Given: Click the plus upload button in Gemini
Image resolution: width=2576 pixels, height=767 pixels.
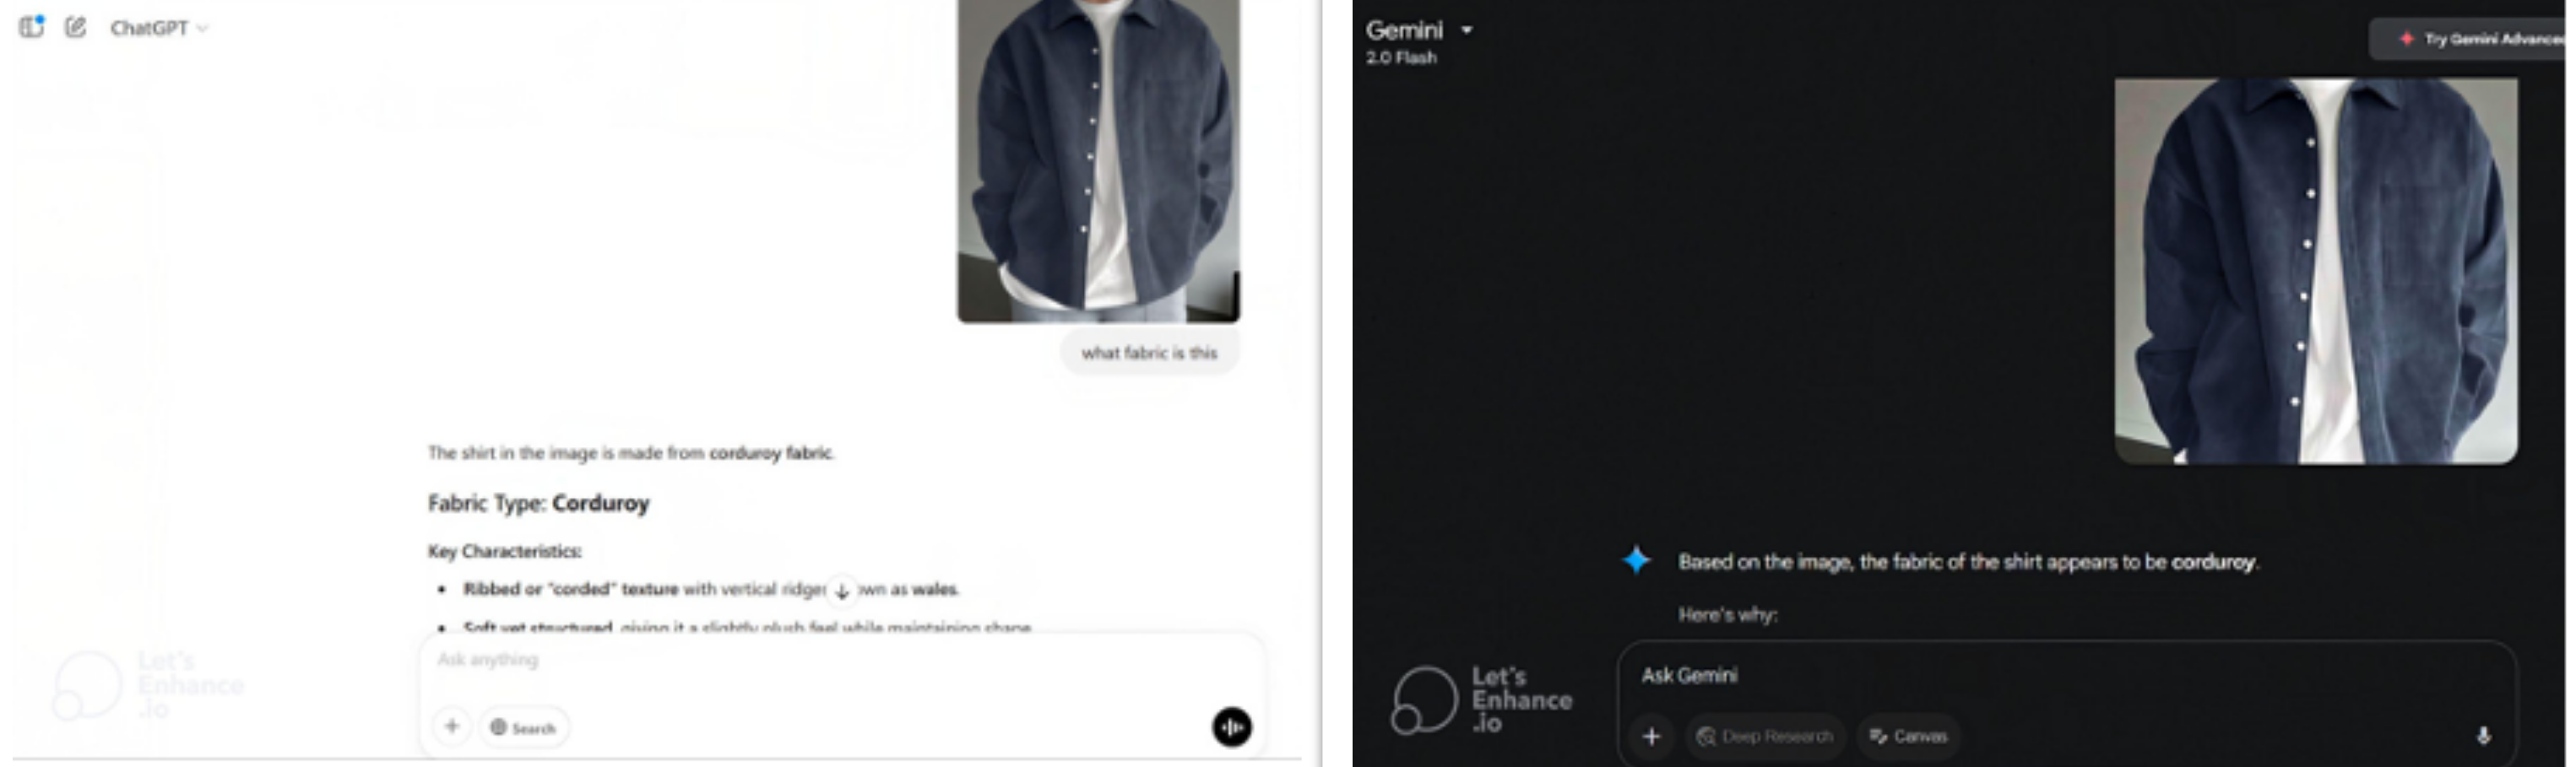Looking at the screenshot, I should [1651, 736].
